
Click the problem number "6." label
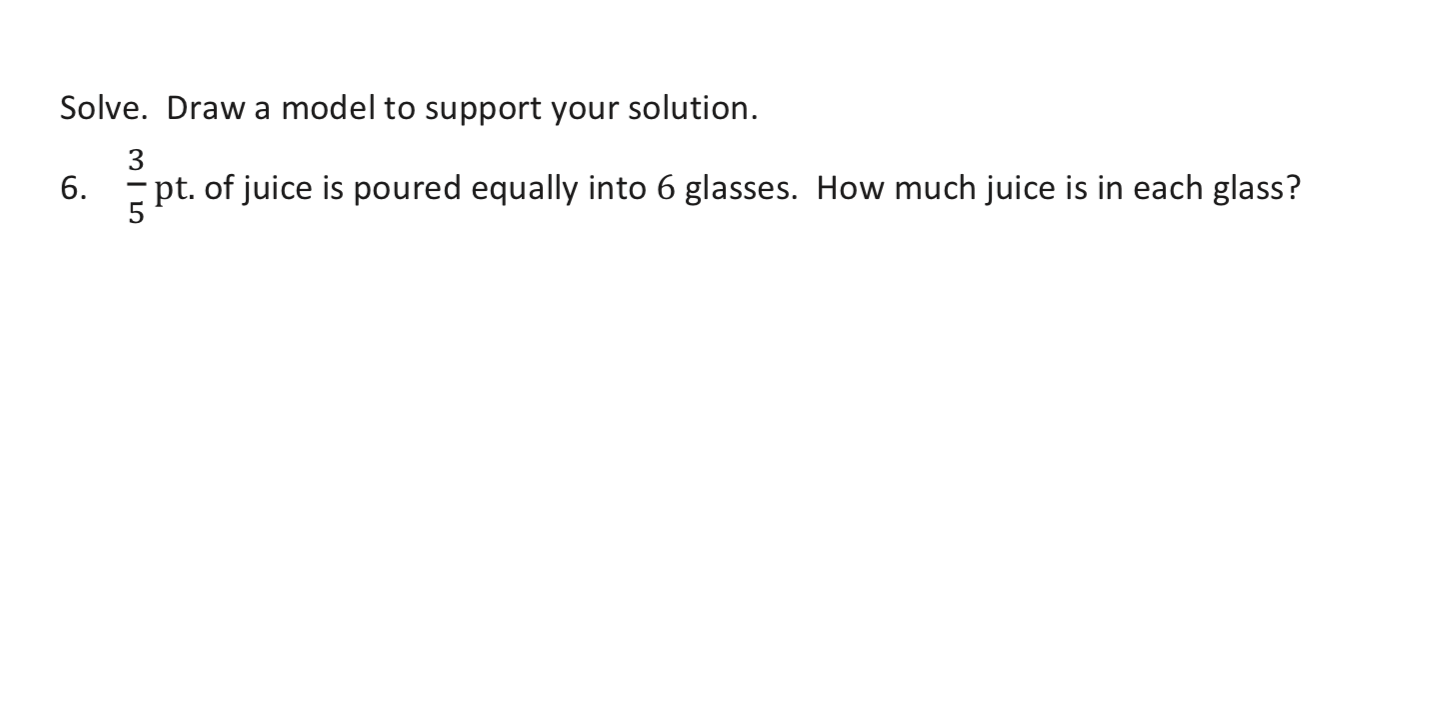[x=75, y=188]
